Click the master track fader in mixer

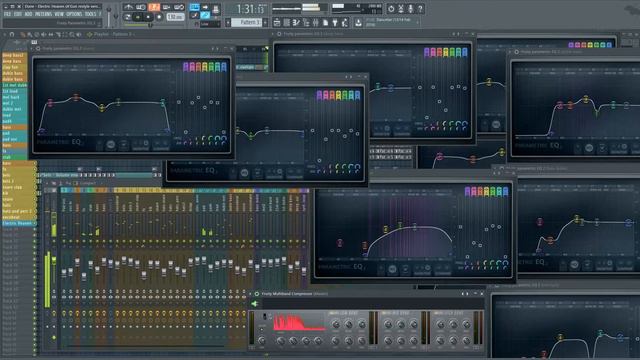coord(54,260)
